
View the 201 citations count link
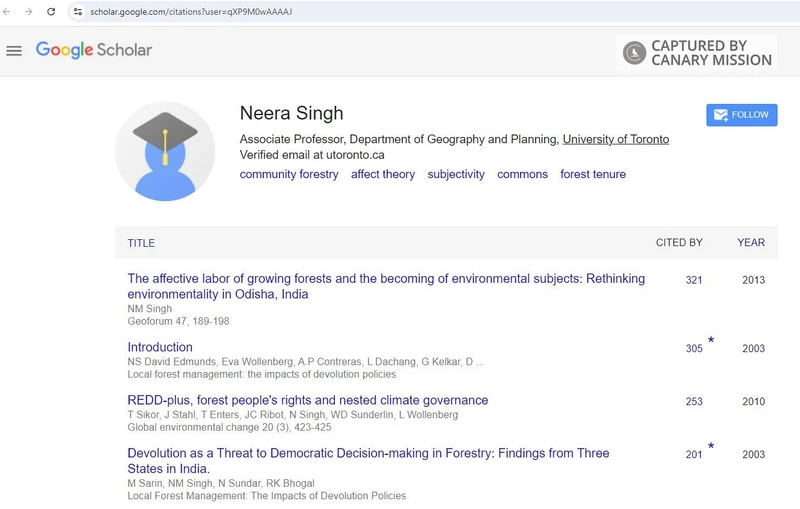693,454
